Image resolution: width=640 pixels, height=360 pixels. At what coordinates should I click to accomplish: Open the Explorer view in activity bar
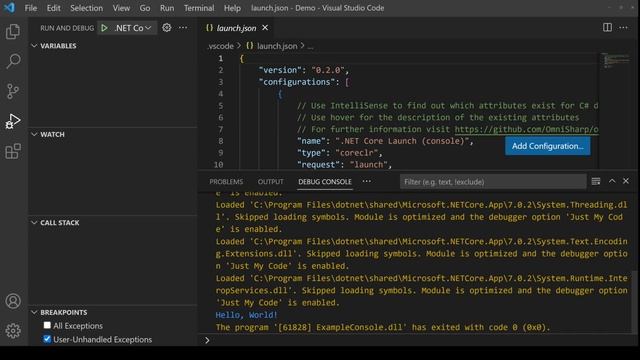pos(13,31)
